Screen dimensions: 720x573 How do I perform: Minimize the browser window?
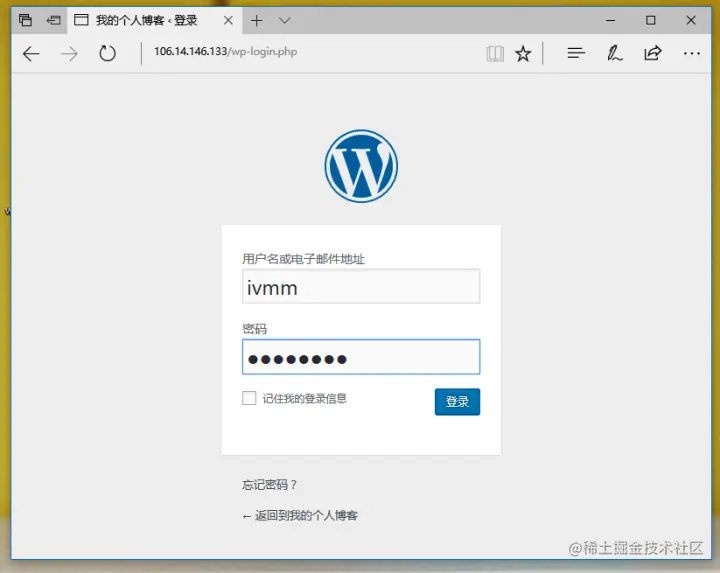[610, 20]
